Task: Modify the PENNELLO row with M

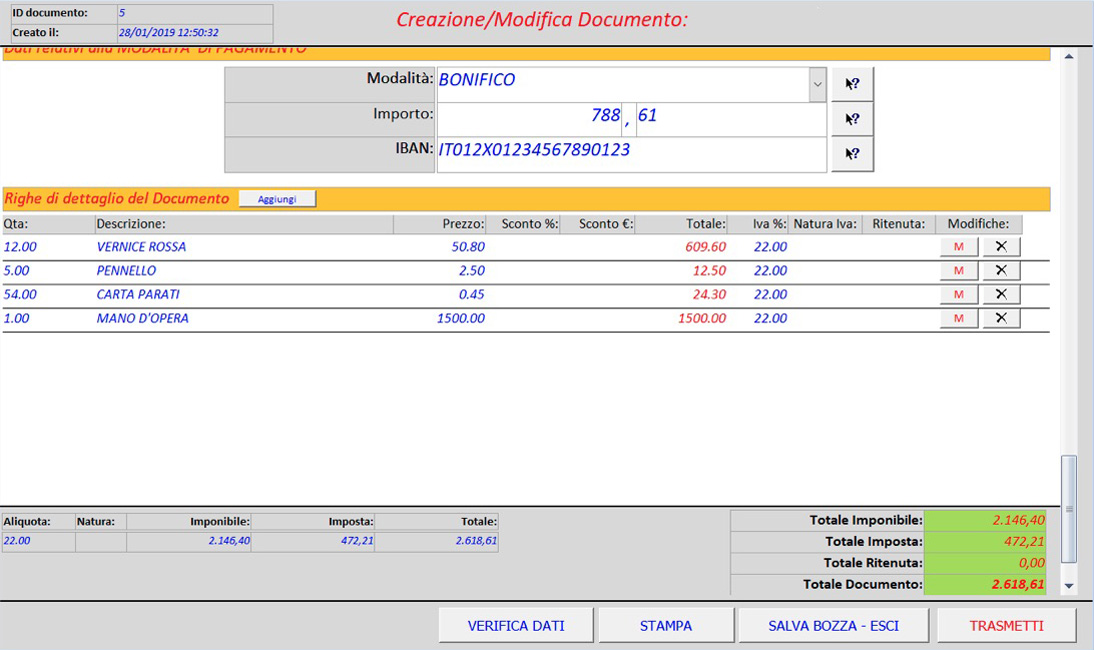Action: click(x=959, y=270)
